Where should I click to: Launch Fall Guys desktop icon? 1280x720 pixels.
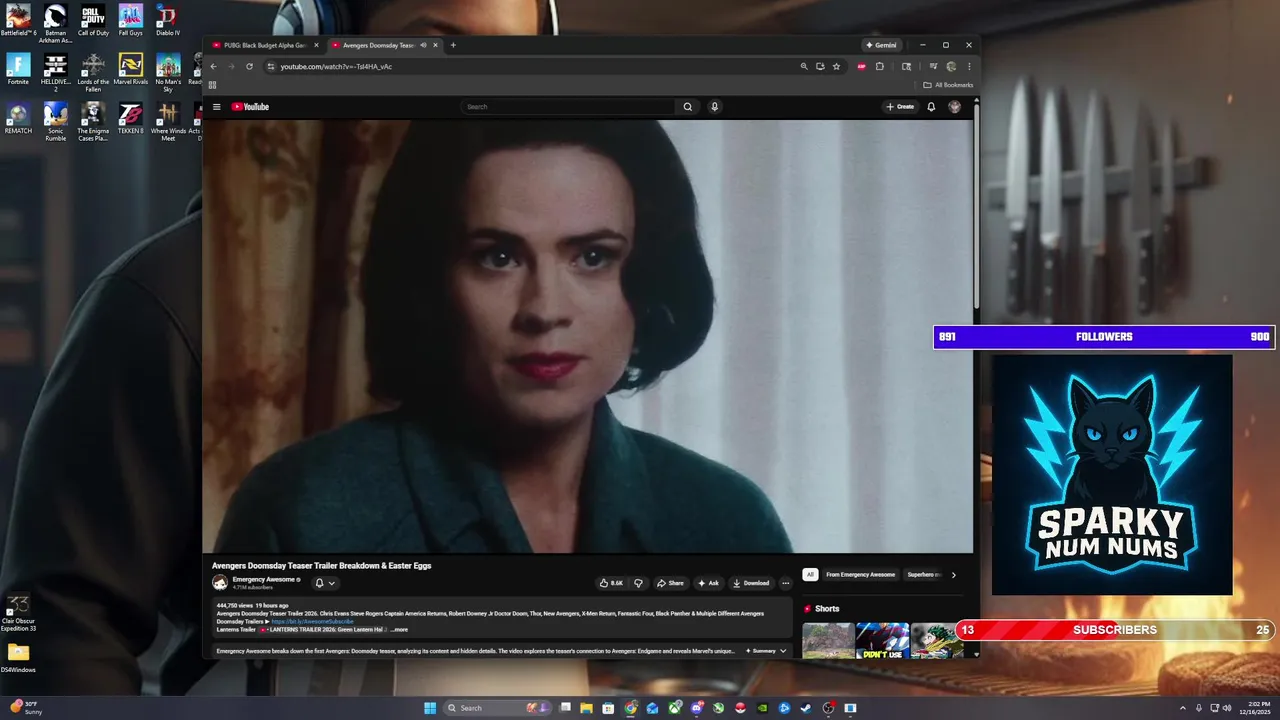(131, 21)
